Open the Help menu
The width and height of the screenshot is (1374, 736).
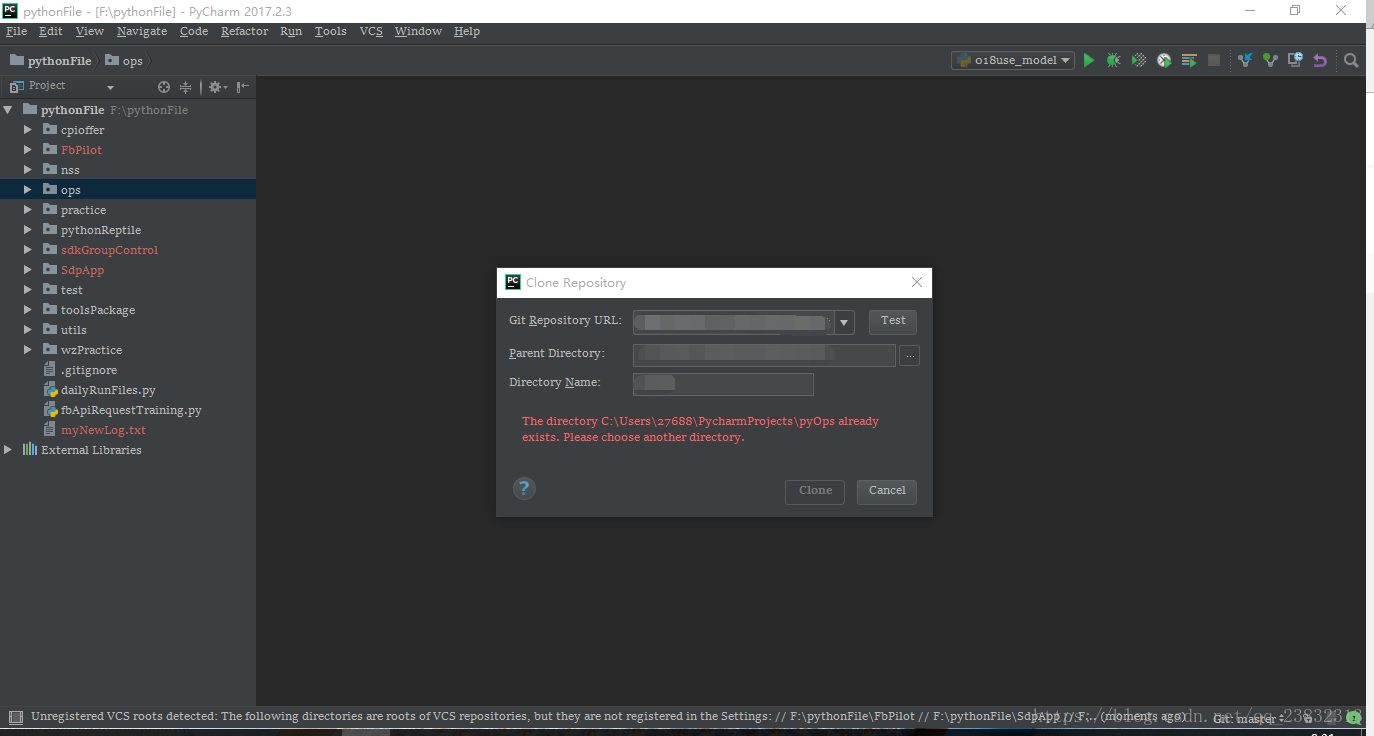tap(467, 31)
